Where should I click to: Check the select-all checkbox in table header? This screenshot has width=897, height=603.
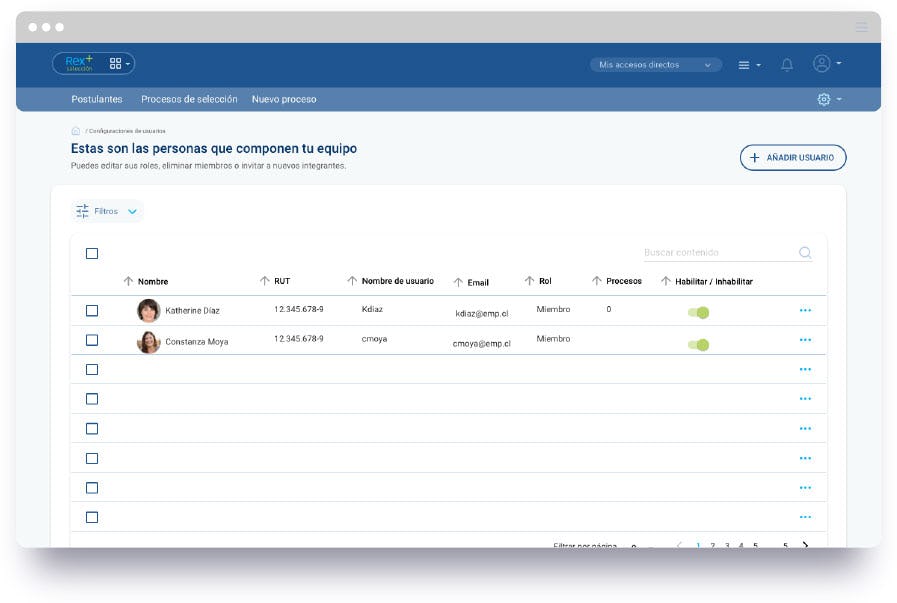point(92,253)
